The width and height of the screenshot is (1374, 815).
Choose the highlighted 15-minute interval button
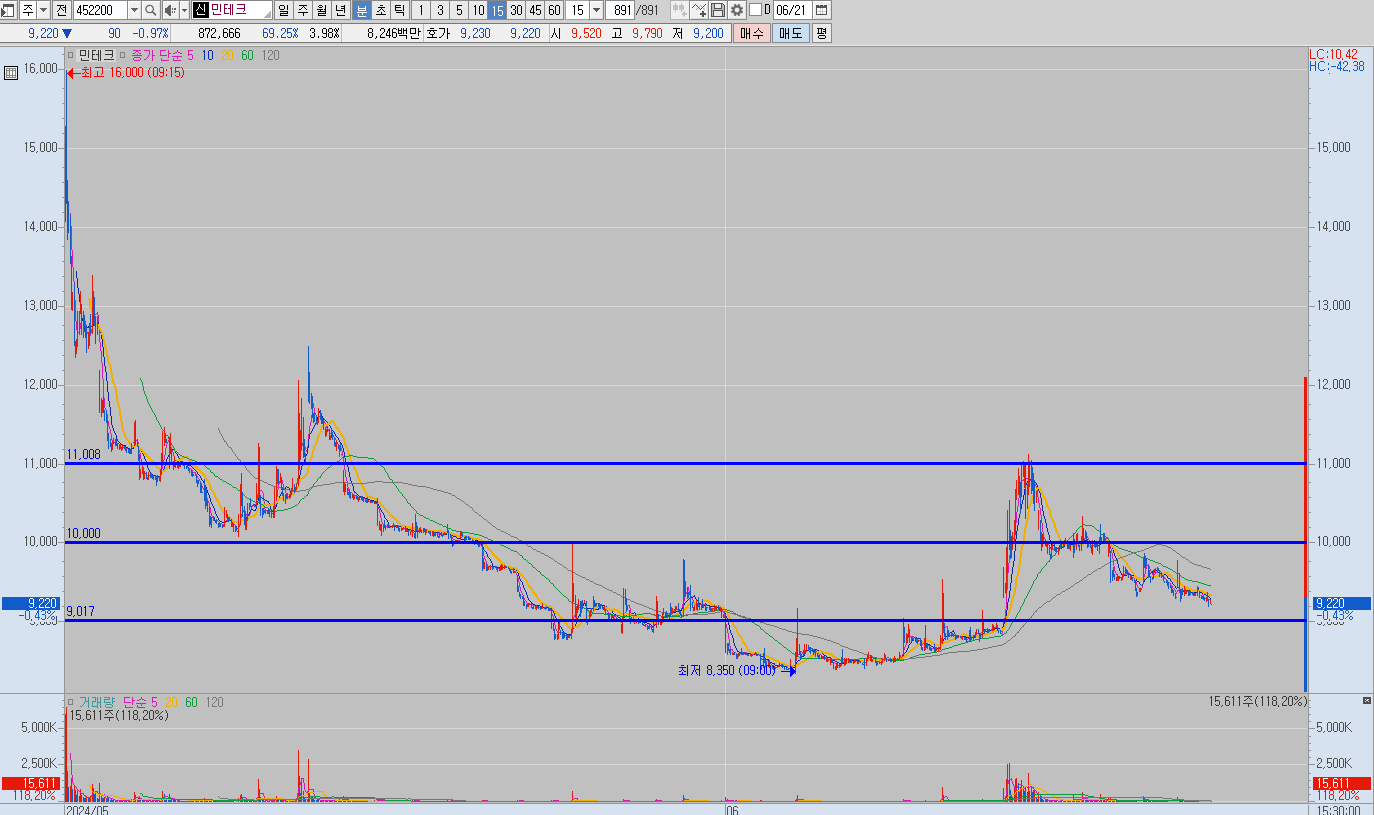(x=497, y=10)
